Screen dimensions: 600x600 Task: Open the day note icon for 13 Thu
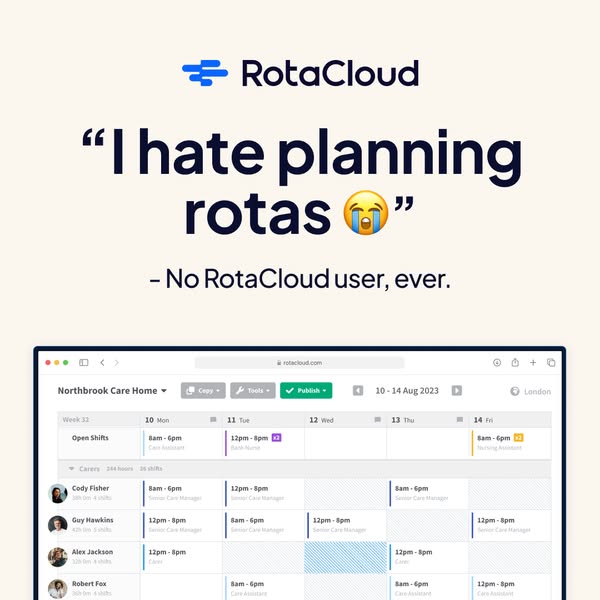460,420
